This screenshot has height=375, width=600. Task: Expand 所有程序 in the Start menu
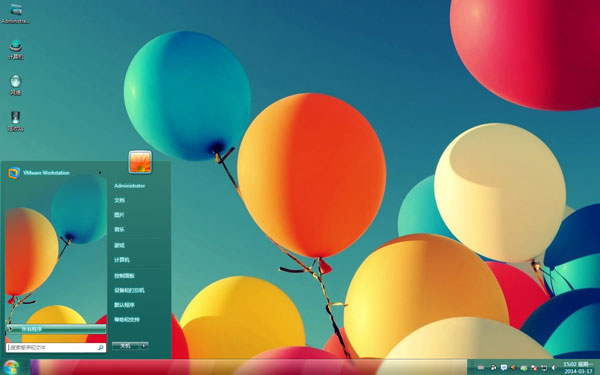coord(56,329)
